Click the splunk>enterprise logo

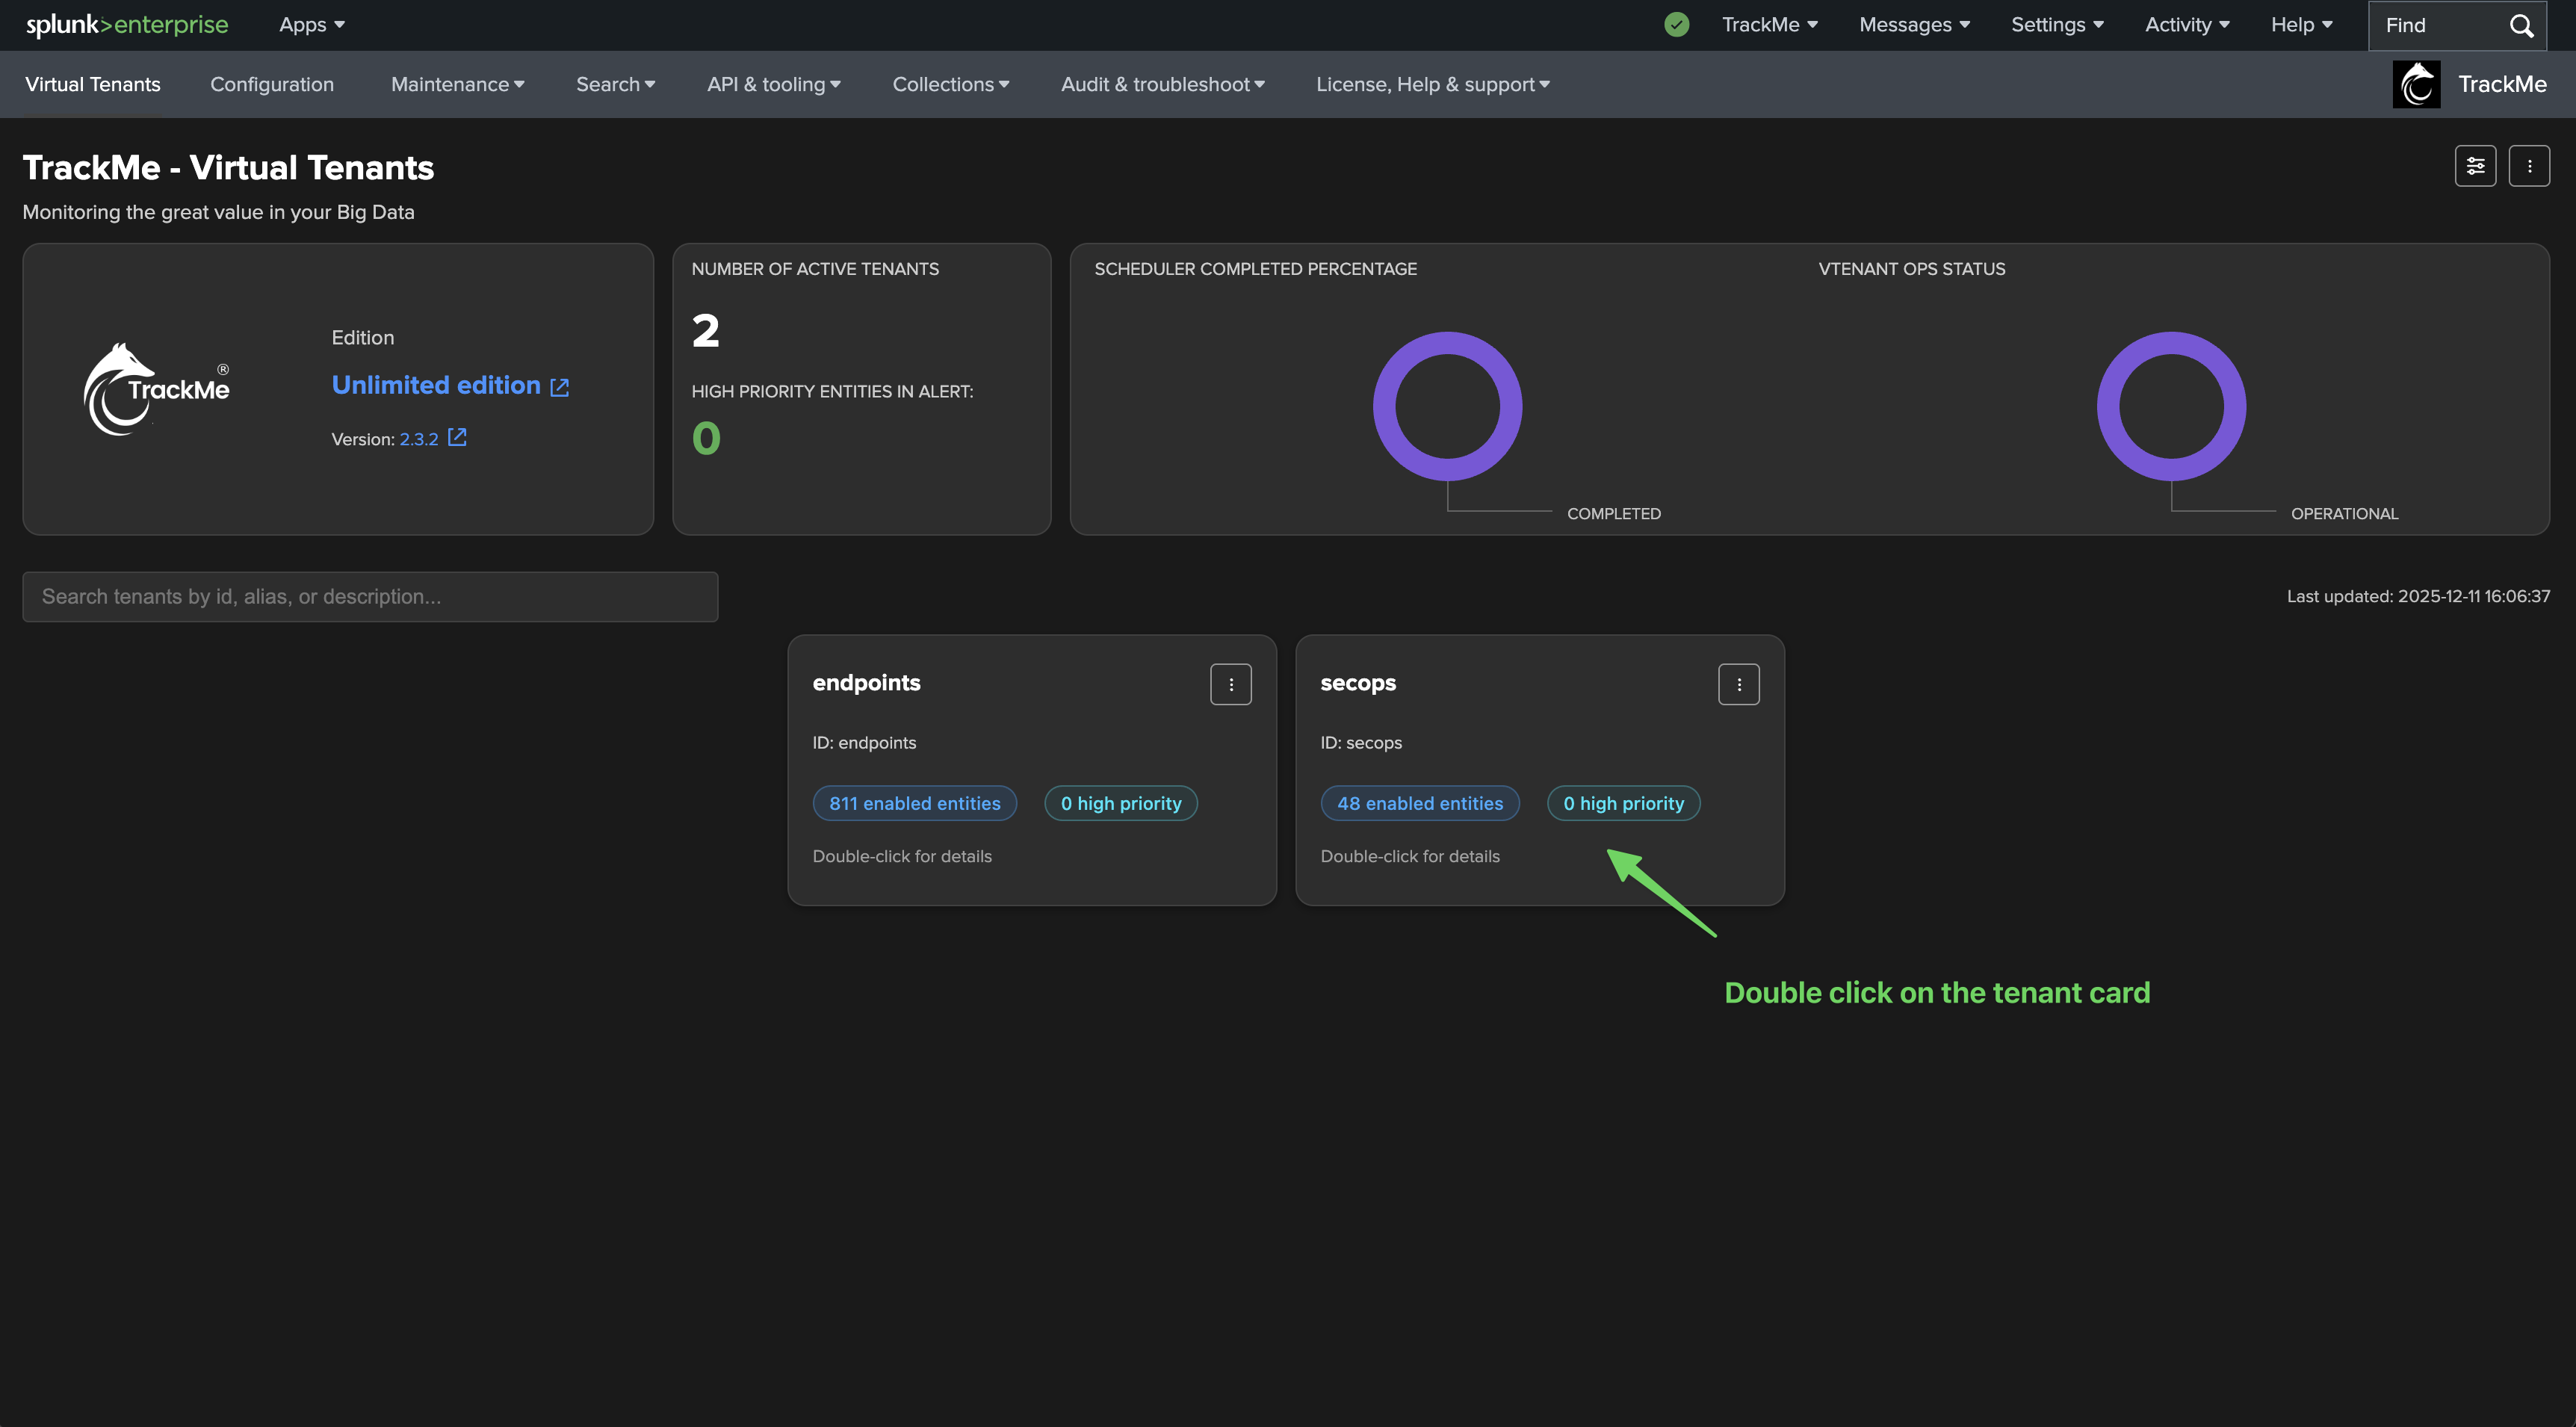pyautogui.click(x=127, y=25)
